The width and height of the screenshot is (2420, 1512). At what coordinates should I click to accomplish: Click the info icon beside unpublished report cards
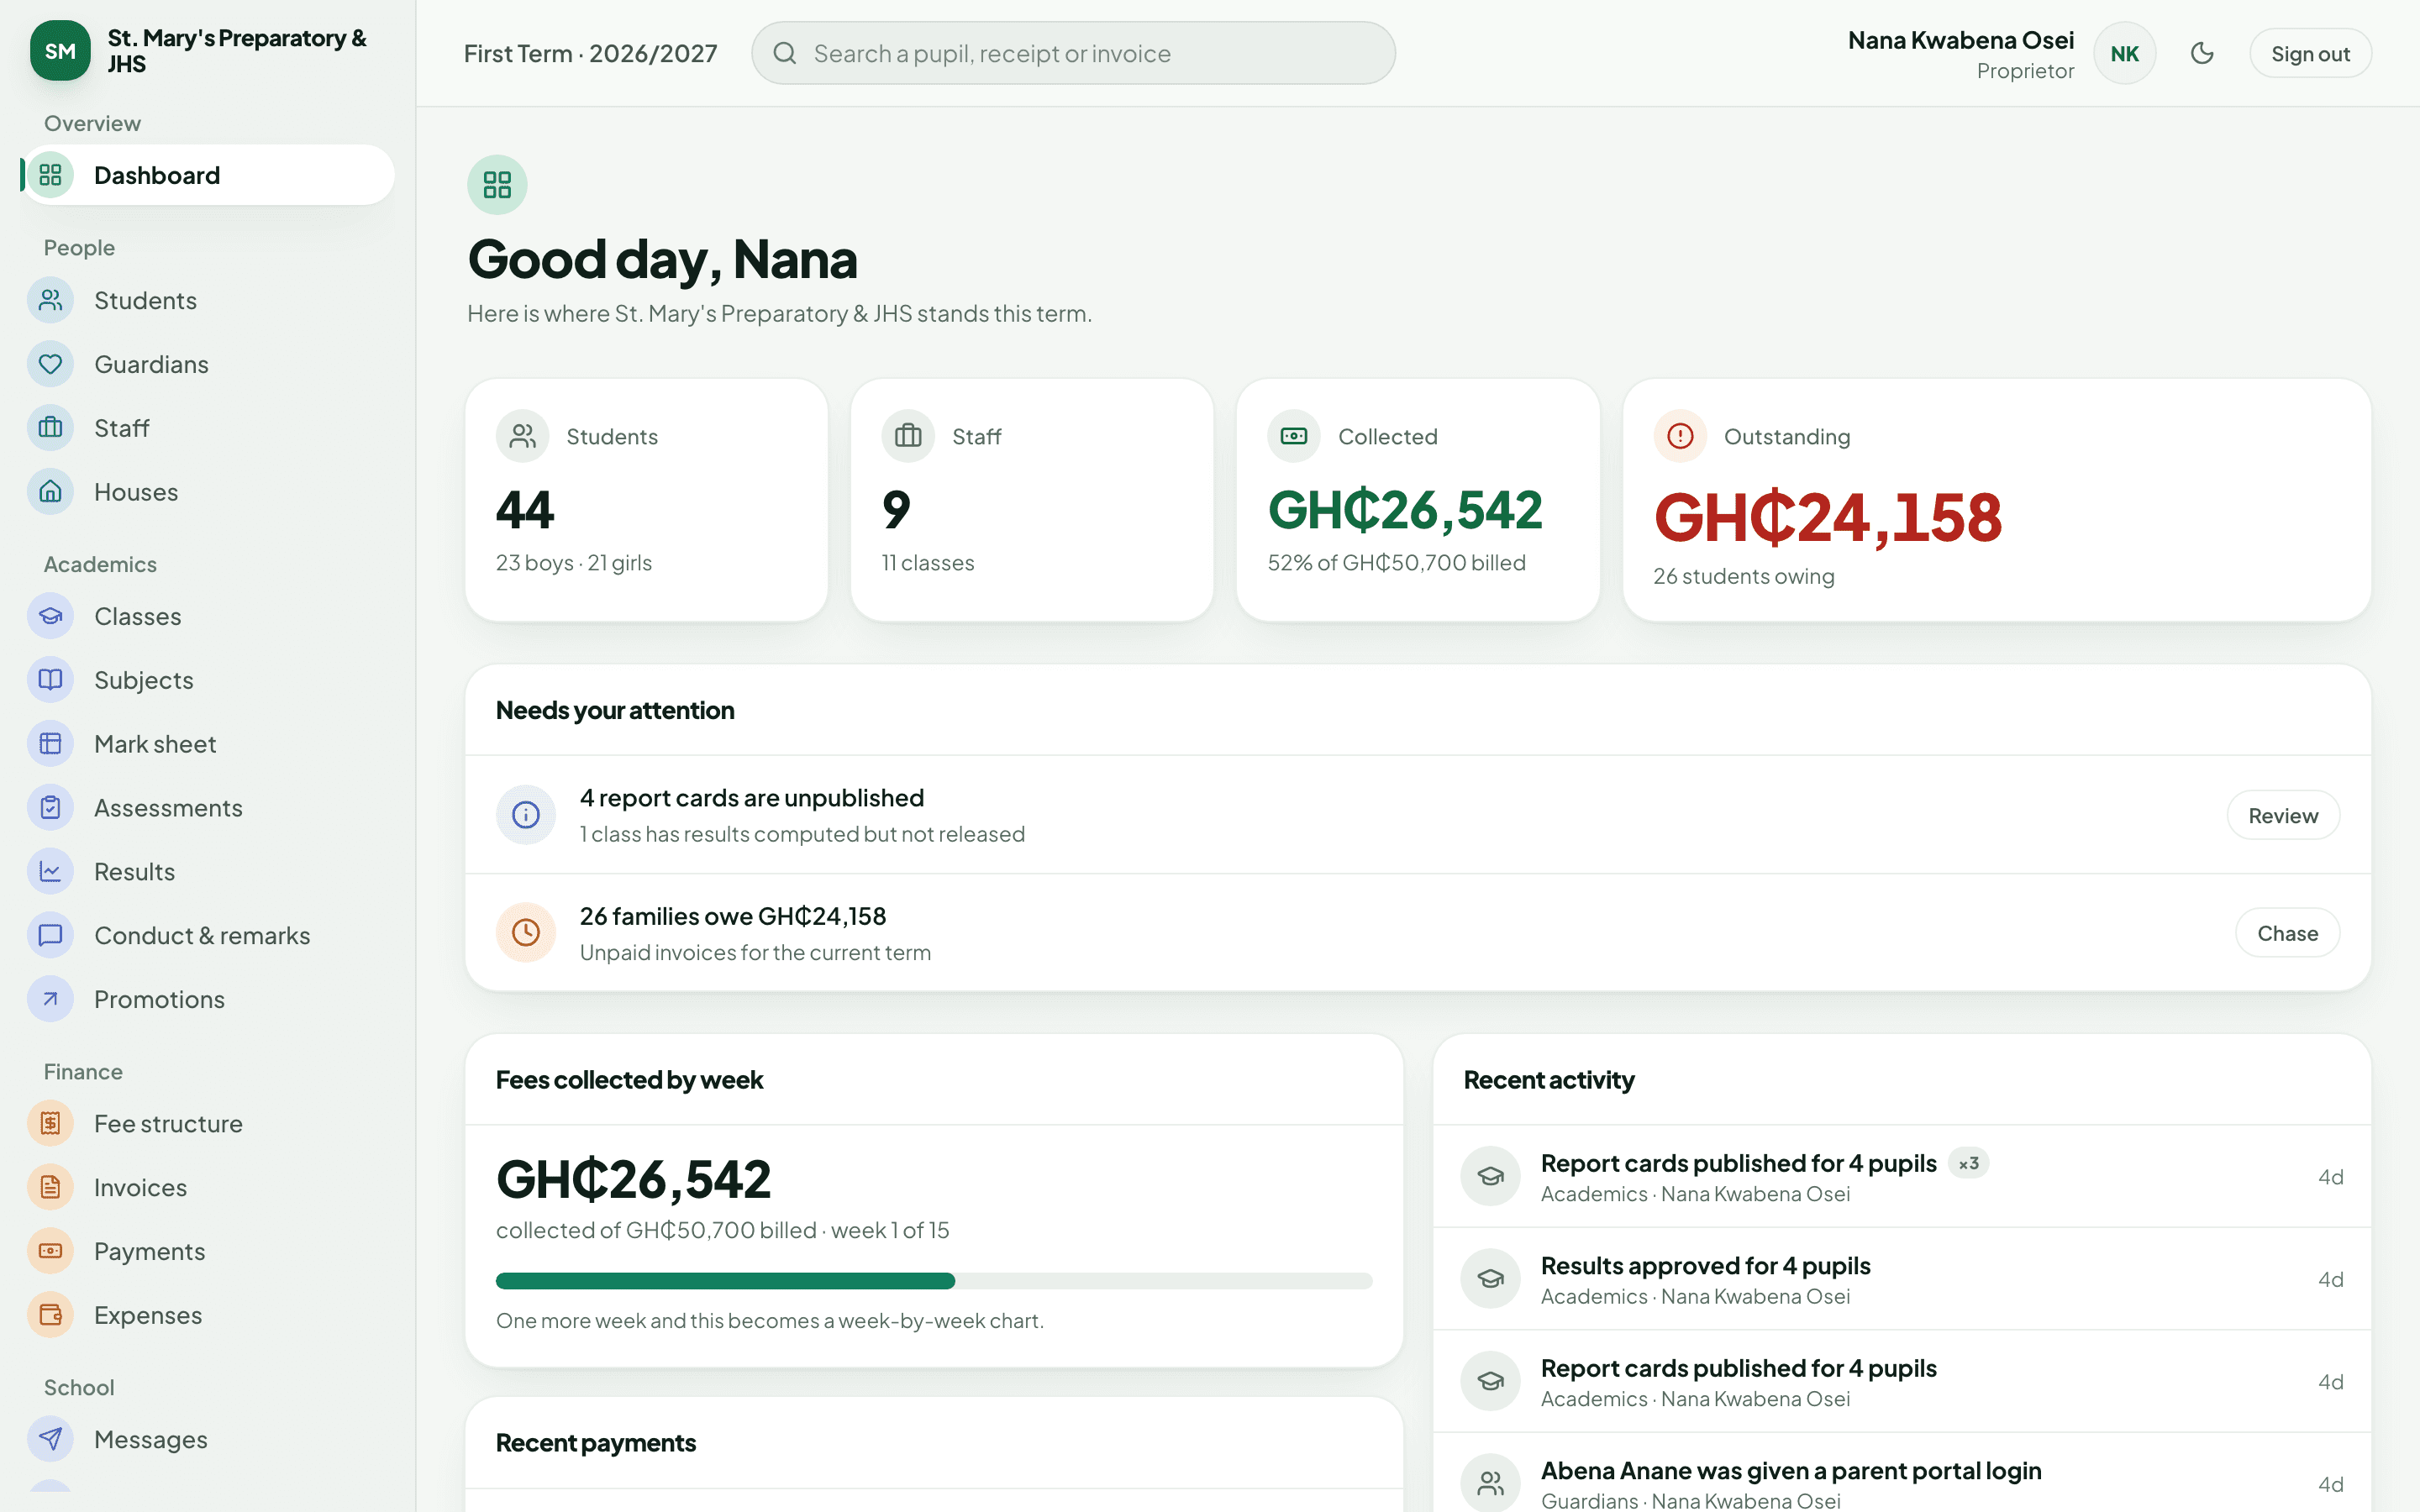tap(526, 815)
